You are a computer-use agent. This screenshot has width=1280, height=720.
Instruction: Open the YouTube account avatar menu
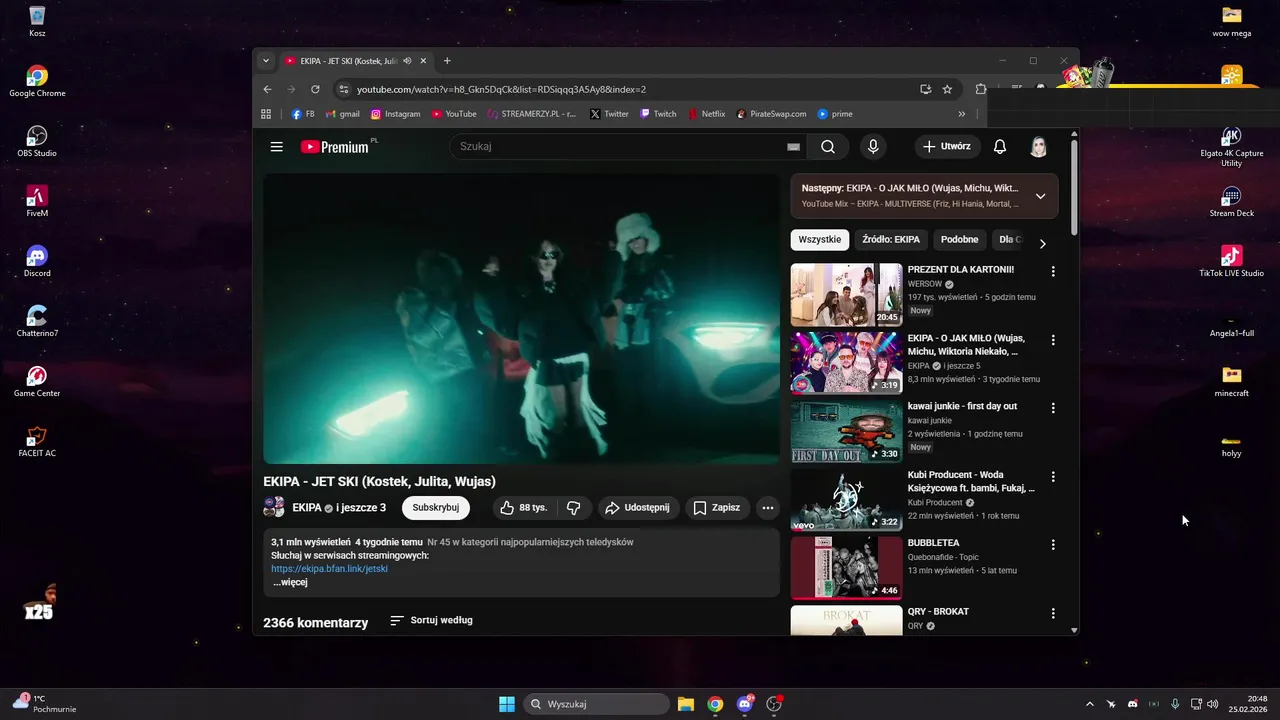[x=1039, y=147]
